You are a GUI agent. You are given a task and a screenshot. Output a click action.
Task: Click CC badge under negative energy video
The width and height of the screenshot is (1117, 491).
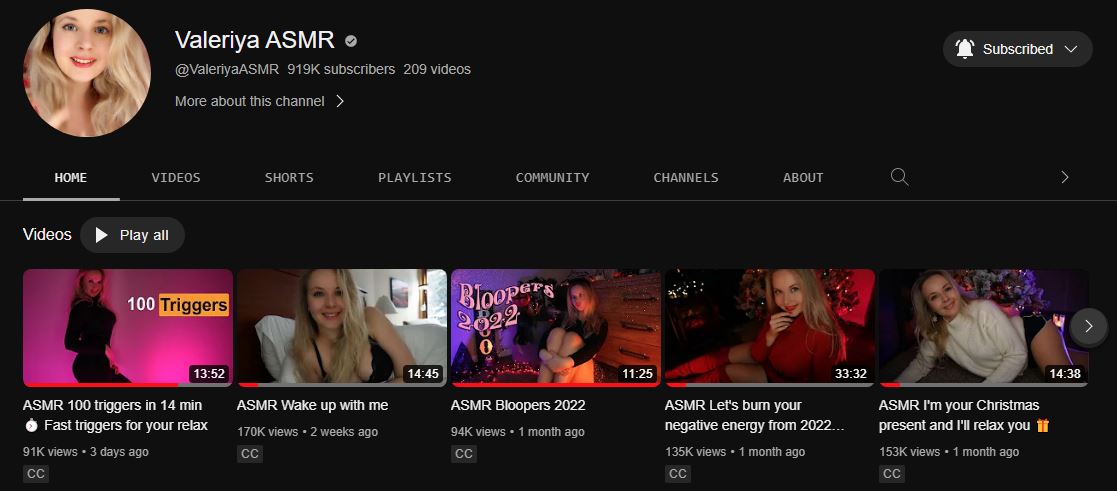[678, 474]
